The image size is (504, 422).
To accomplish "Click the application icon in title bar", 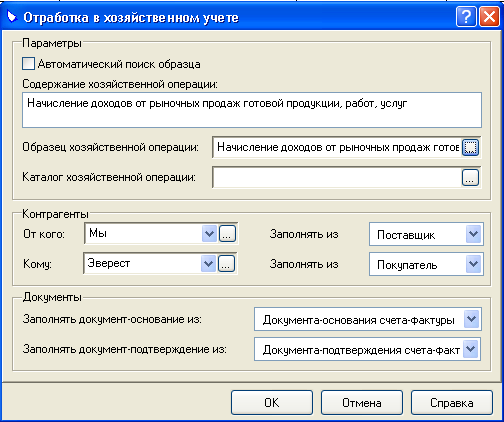I will pos(12,17).
